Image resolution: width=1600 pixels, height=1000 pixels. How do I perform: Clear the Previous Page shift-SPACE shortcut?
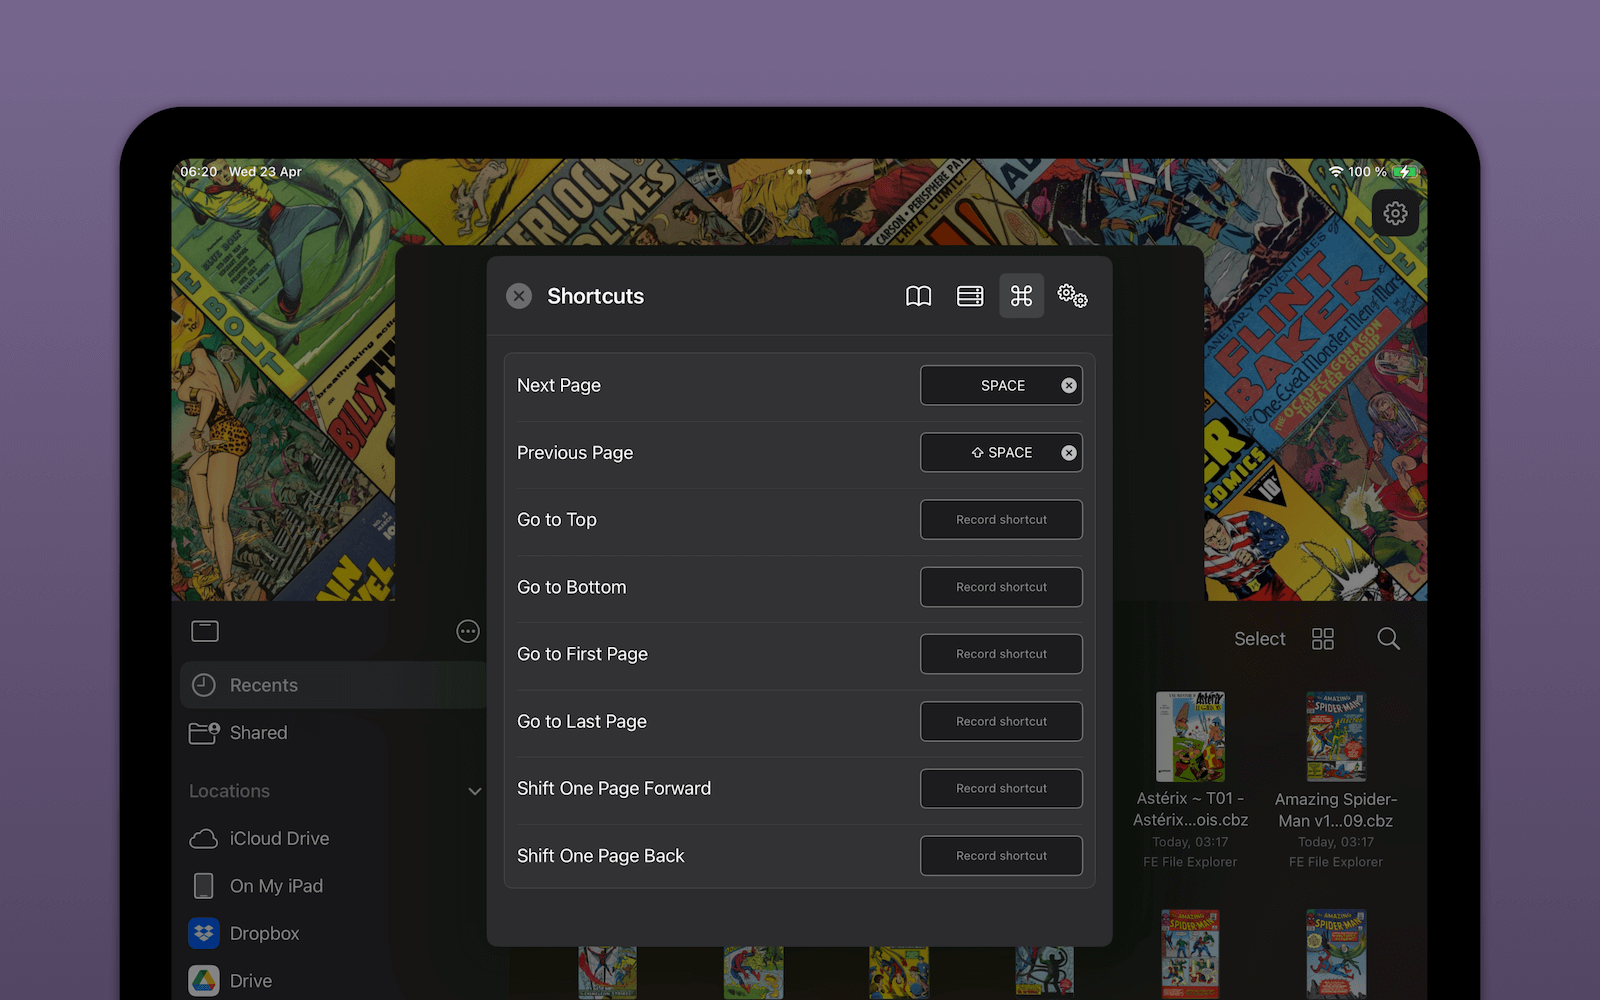[x=1069, y=453]
